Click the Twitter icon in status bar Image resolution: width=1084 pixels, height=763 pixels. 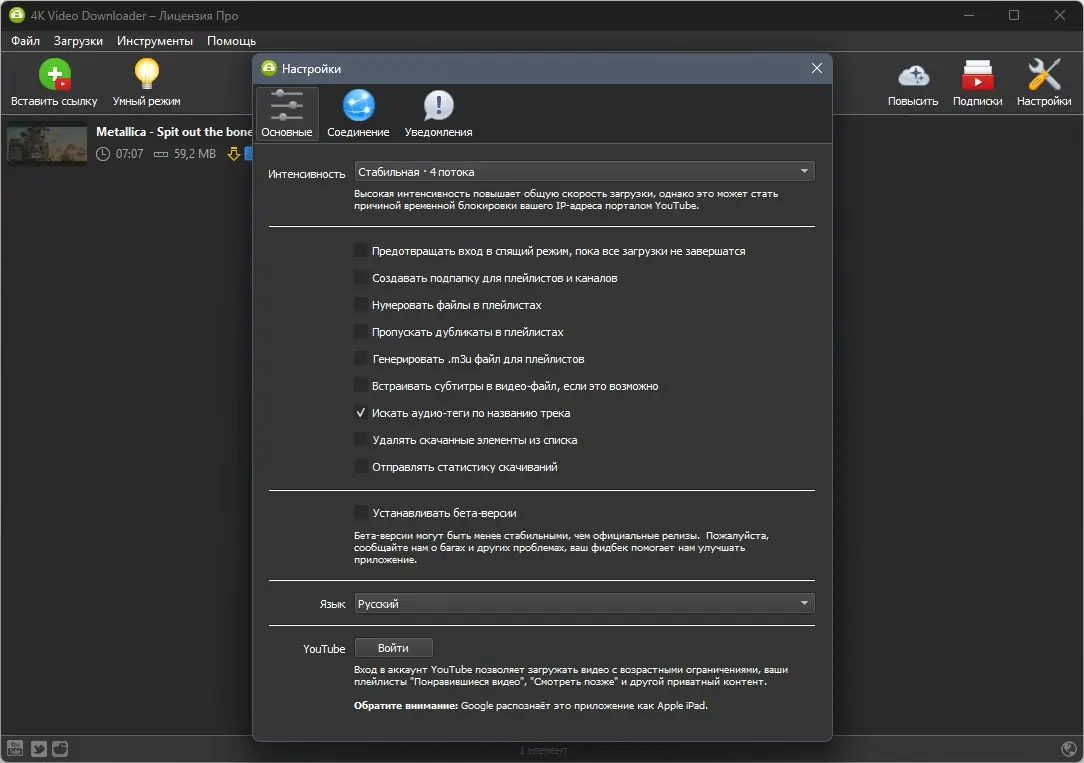coord(39,748)
